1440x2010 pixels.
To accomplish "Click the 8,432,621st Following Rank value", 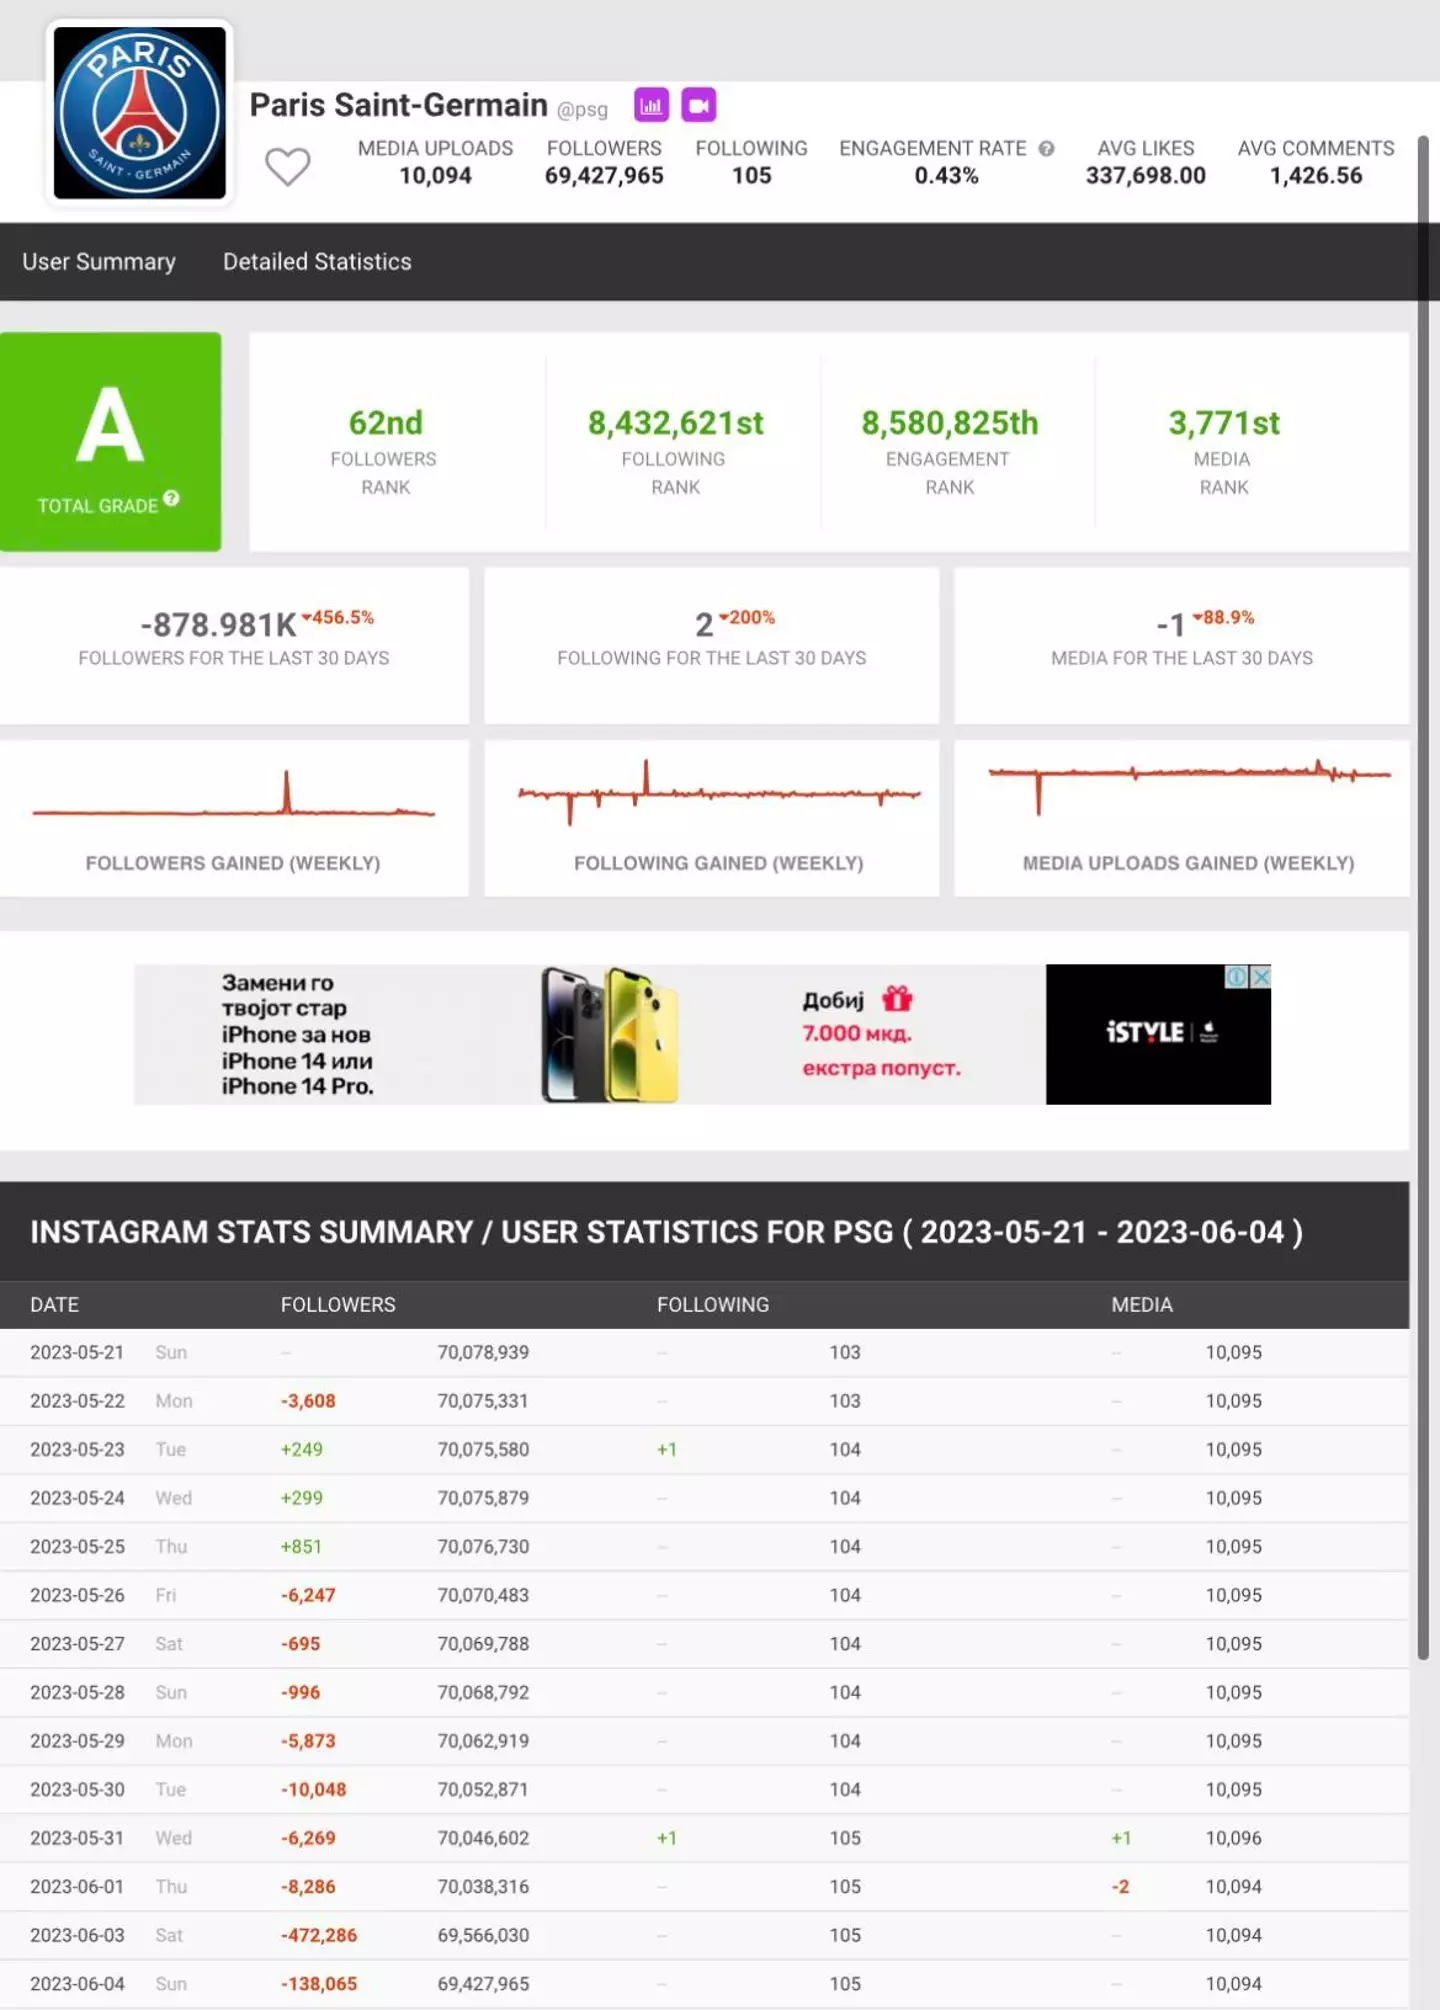I will click(675, 423).
